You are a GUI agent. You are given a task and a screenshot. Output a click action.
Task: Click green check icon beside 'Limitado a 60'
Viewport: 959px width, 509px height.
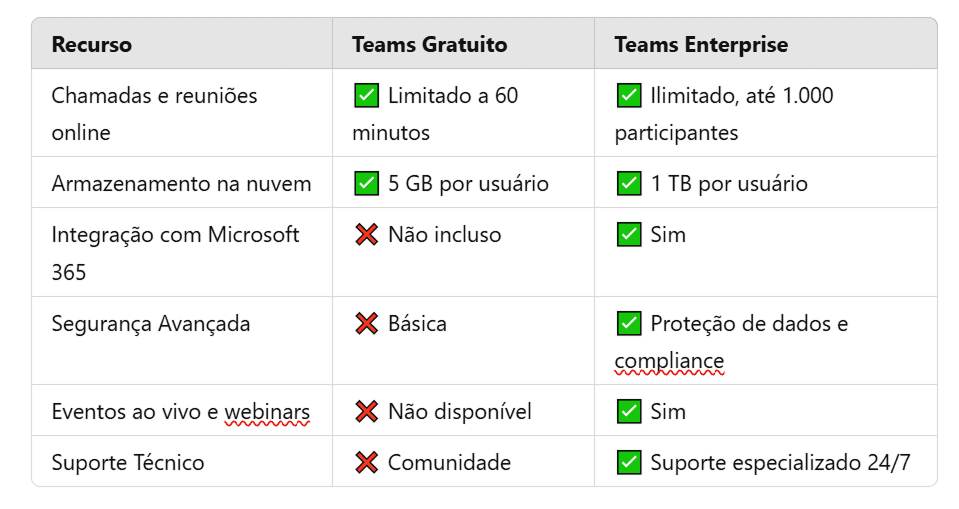click(x=366, y=96)
